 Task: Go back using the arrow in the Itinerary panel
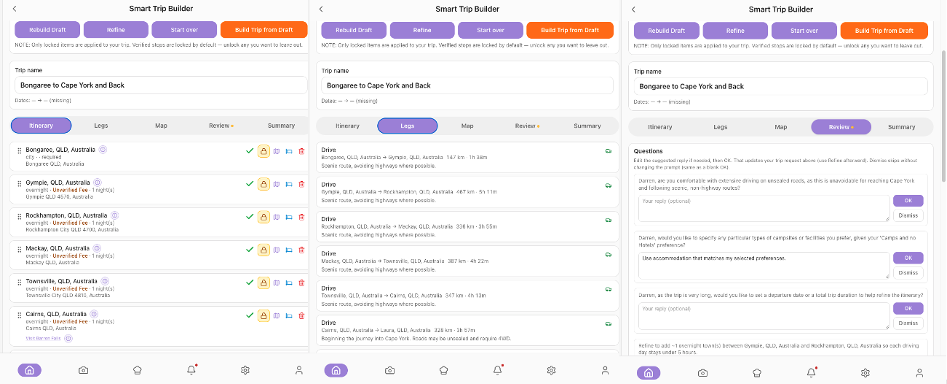14,9
